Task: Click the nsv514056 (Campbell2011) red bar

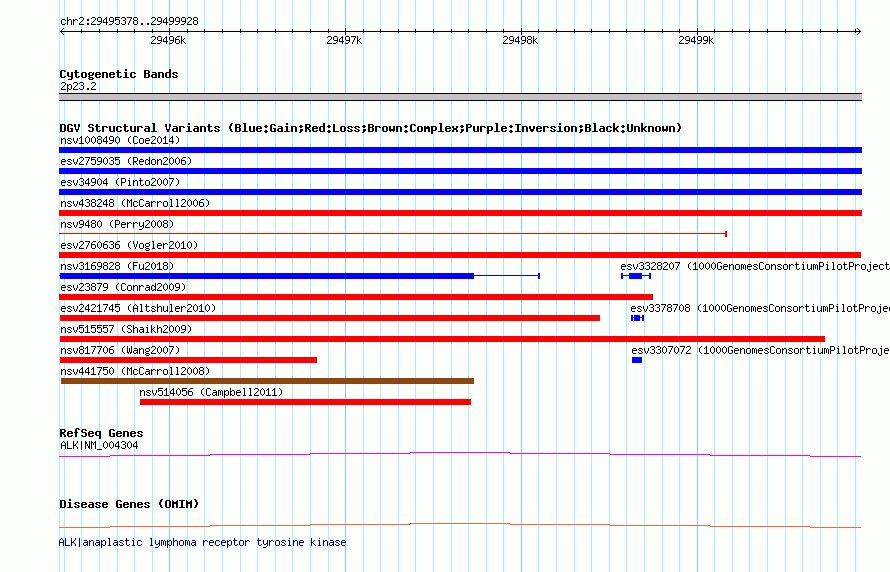Action: pyautogui.click(x=305, y=402)
